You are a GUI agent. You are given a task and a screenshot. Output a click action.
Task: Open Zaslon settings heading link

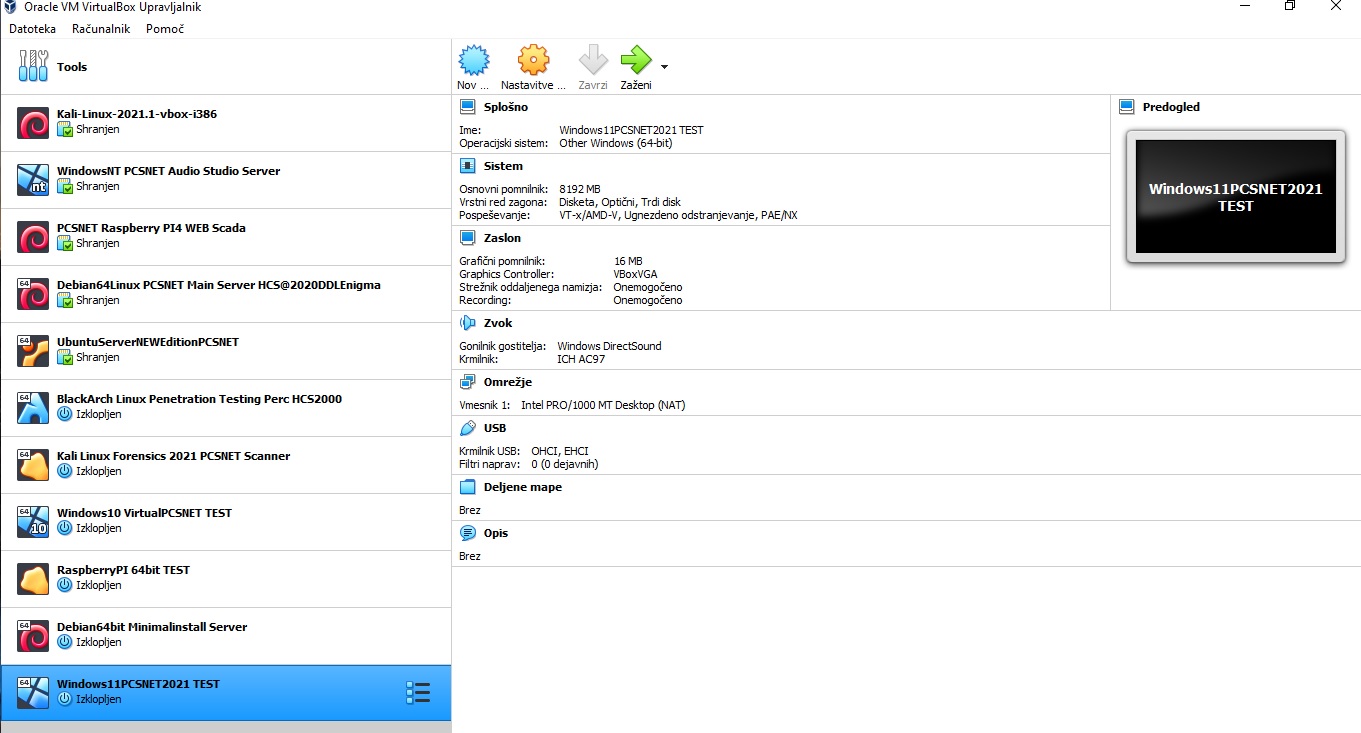click(x=502, y=238)
